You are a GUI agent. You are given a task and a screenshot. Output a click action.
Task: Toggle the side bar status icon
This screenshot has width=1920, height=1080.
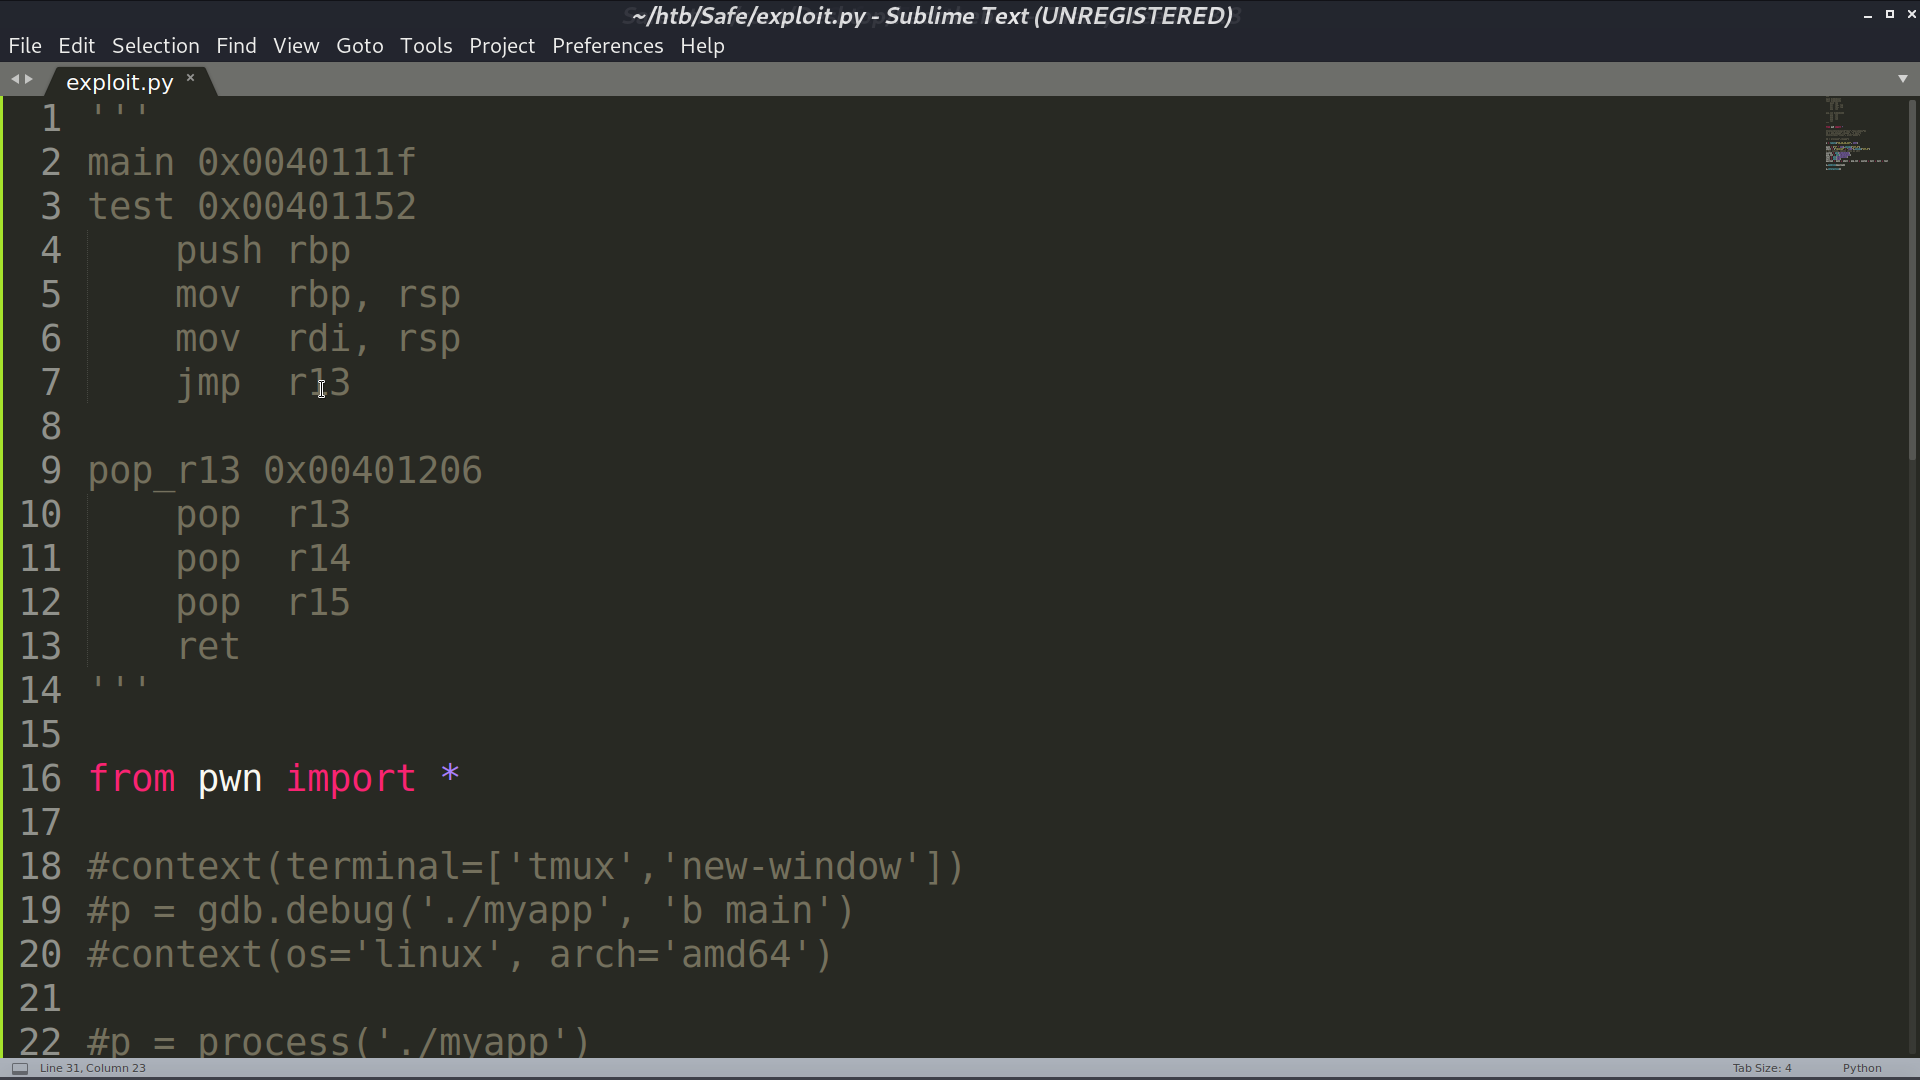pyautogui.click(x=19, y=1068)
